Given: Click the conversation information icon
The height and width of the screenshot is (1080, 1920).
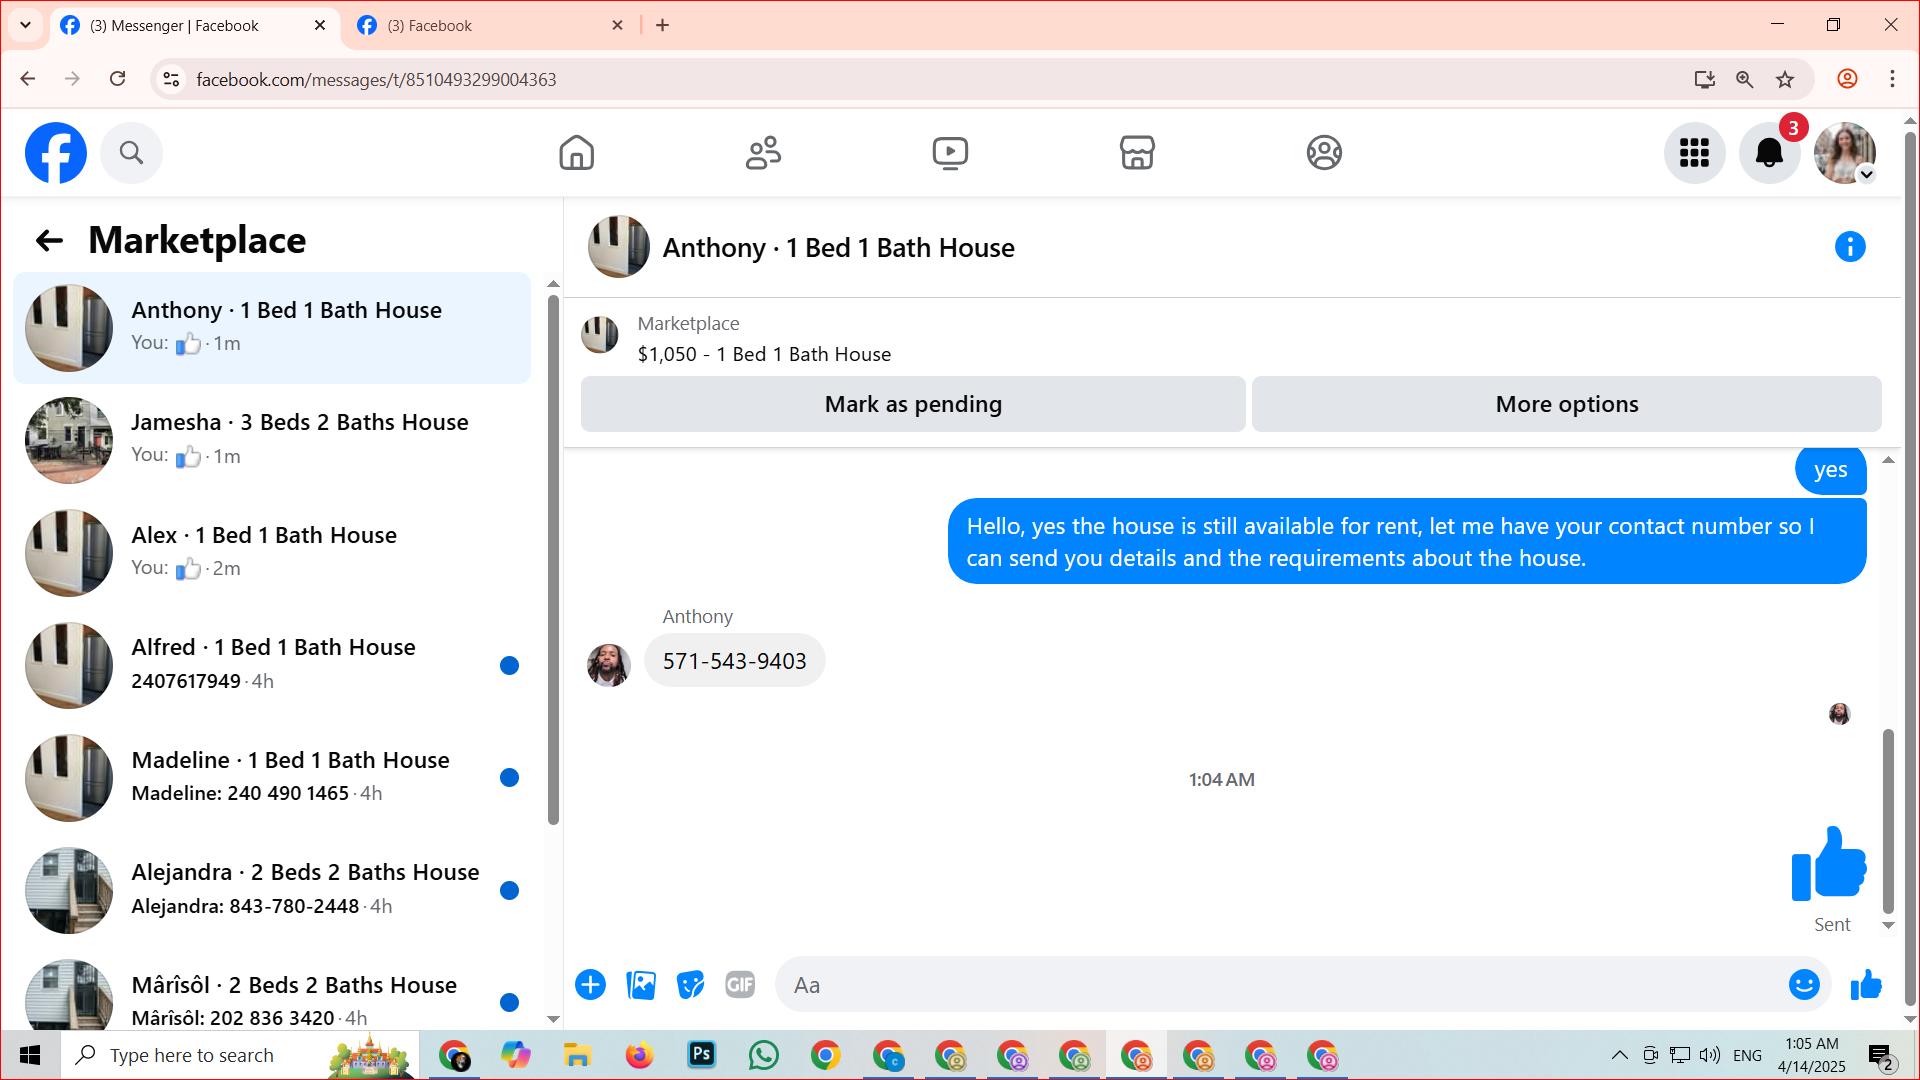Looking at the screenshot, I should click(x=1849, y=247).
